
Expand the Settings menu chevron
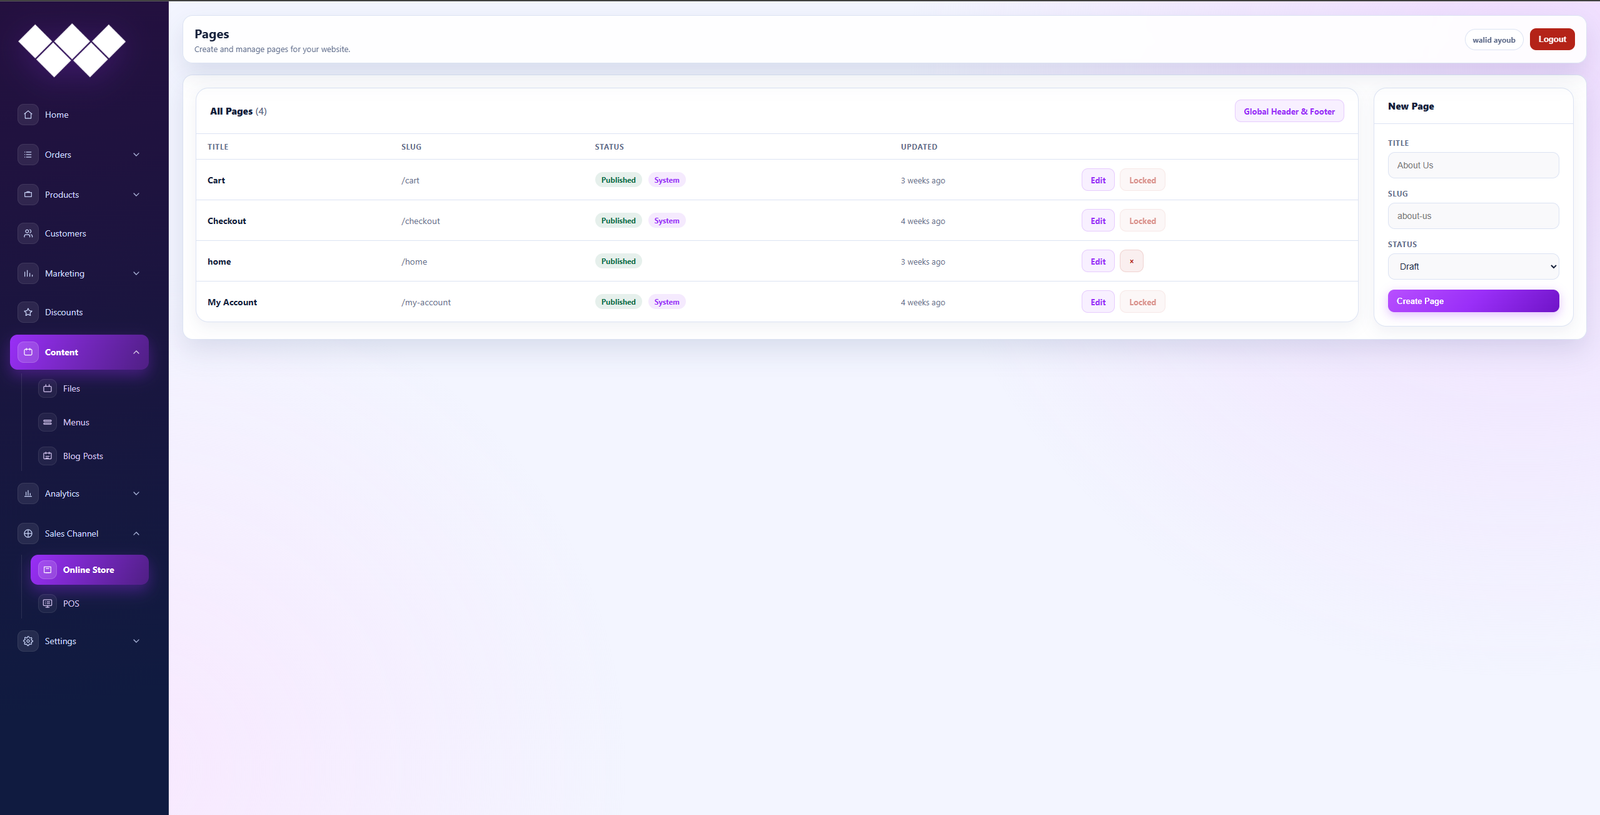click(x=136, y=641)
